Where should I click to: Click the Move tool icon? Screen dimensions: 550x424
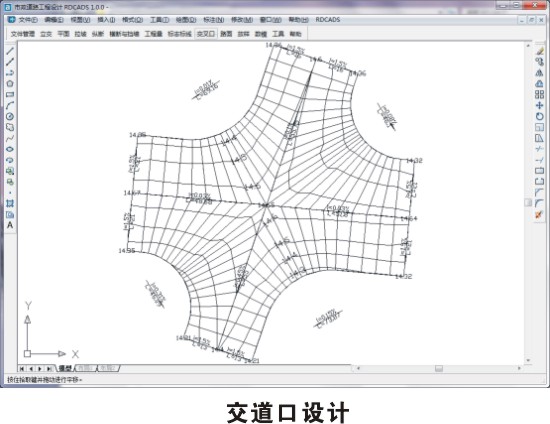point(539,105)
